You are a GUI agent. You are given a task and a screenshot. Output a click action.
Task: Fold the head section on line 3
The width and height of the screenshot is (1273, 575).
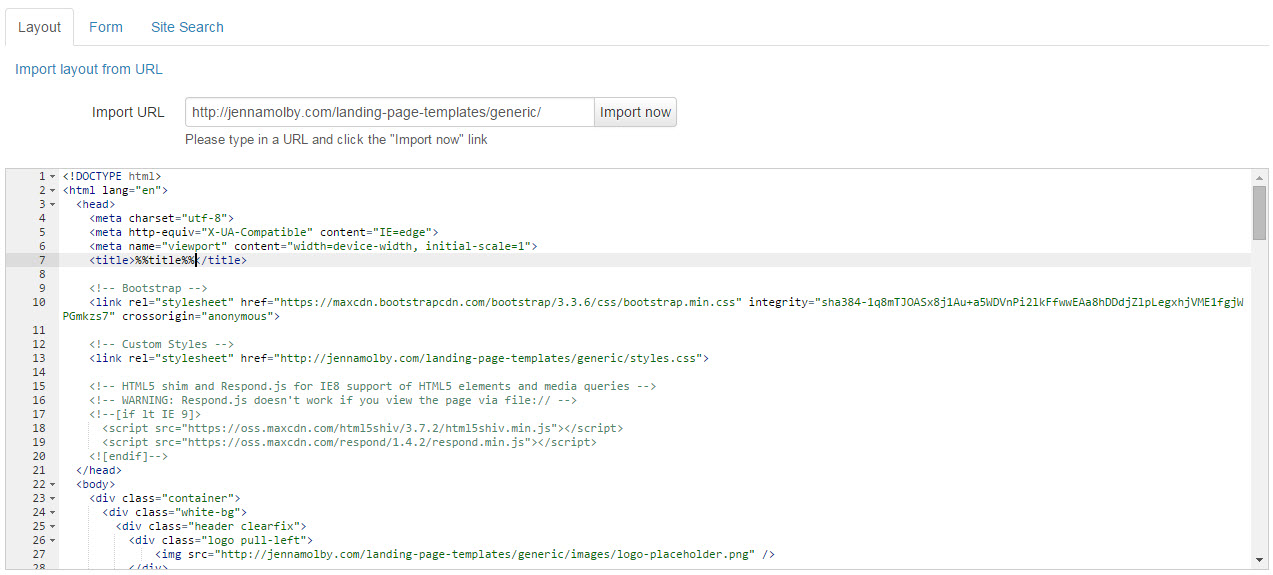[52, 204]
